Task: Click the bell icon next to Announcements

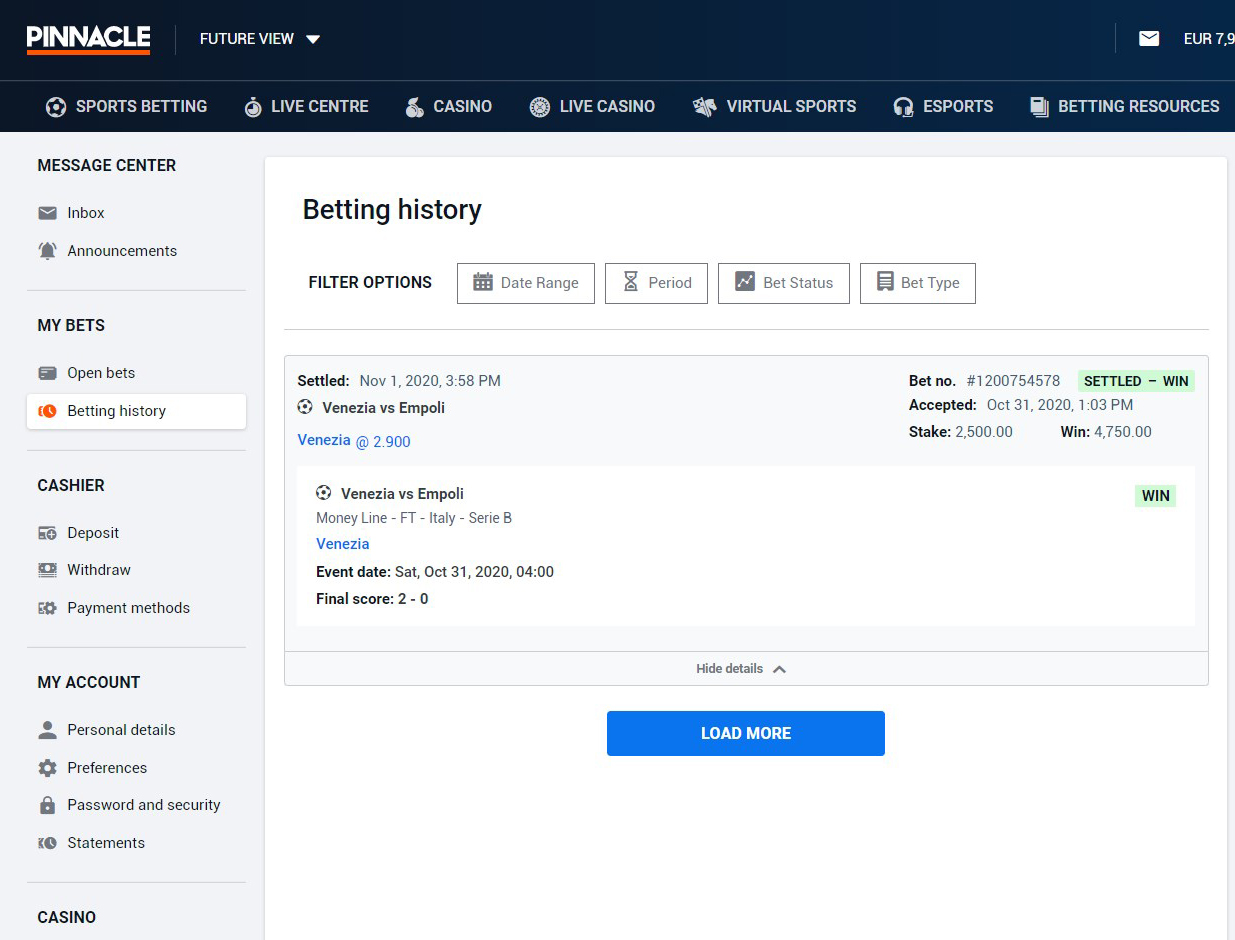Action: pos(47,251)
